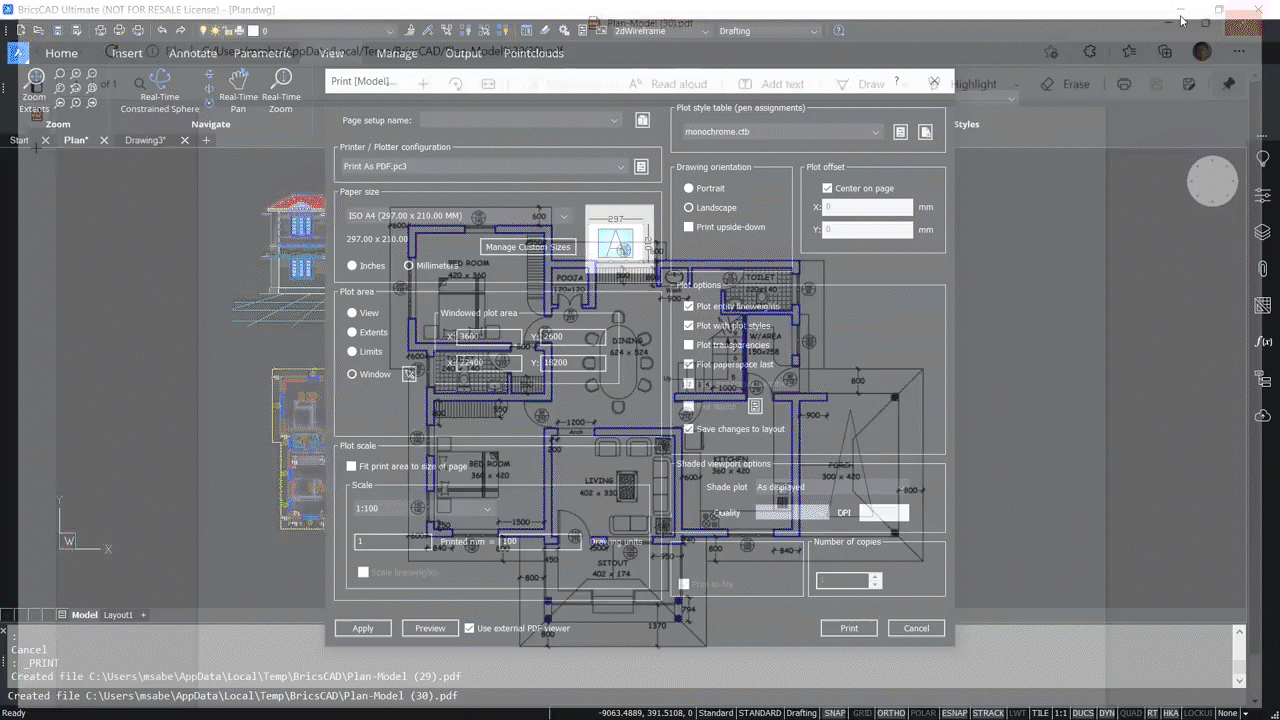Open the lightbulb tips panel icon
The image size is (1280, 720).
tap(1263, 159)
